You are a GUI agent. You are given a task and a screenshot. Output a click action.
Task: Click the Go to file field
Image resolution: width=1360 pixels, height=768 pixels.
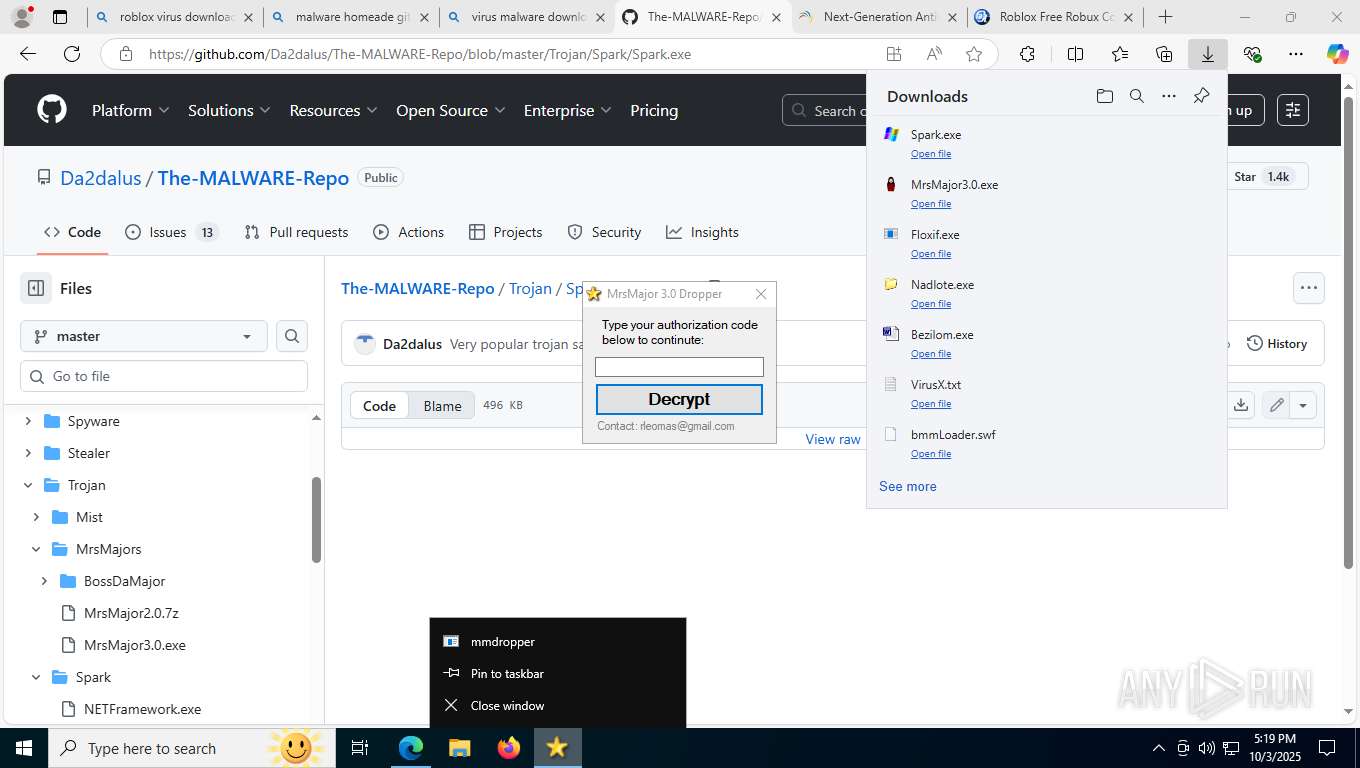coord(164,376)
